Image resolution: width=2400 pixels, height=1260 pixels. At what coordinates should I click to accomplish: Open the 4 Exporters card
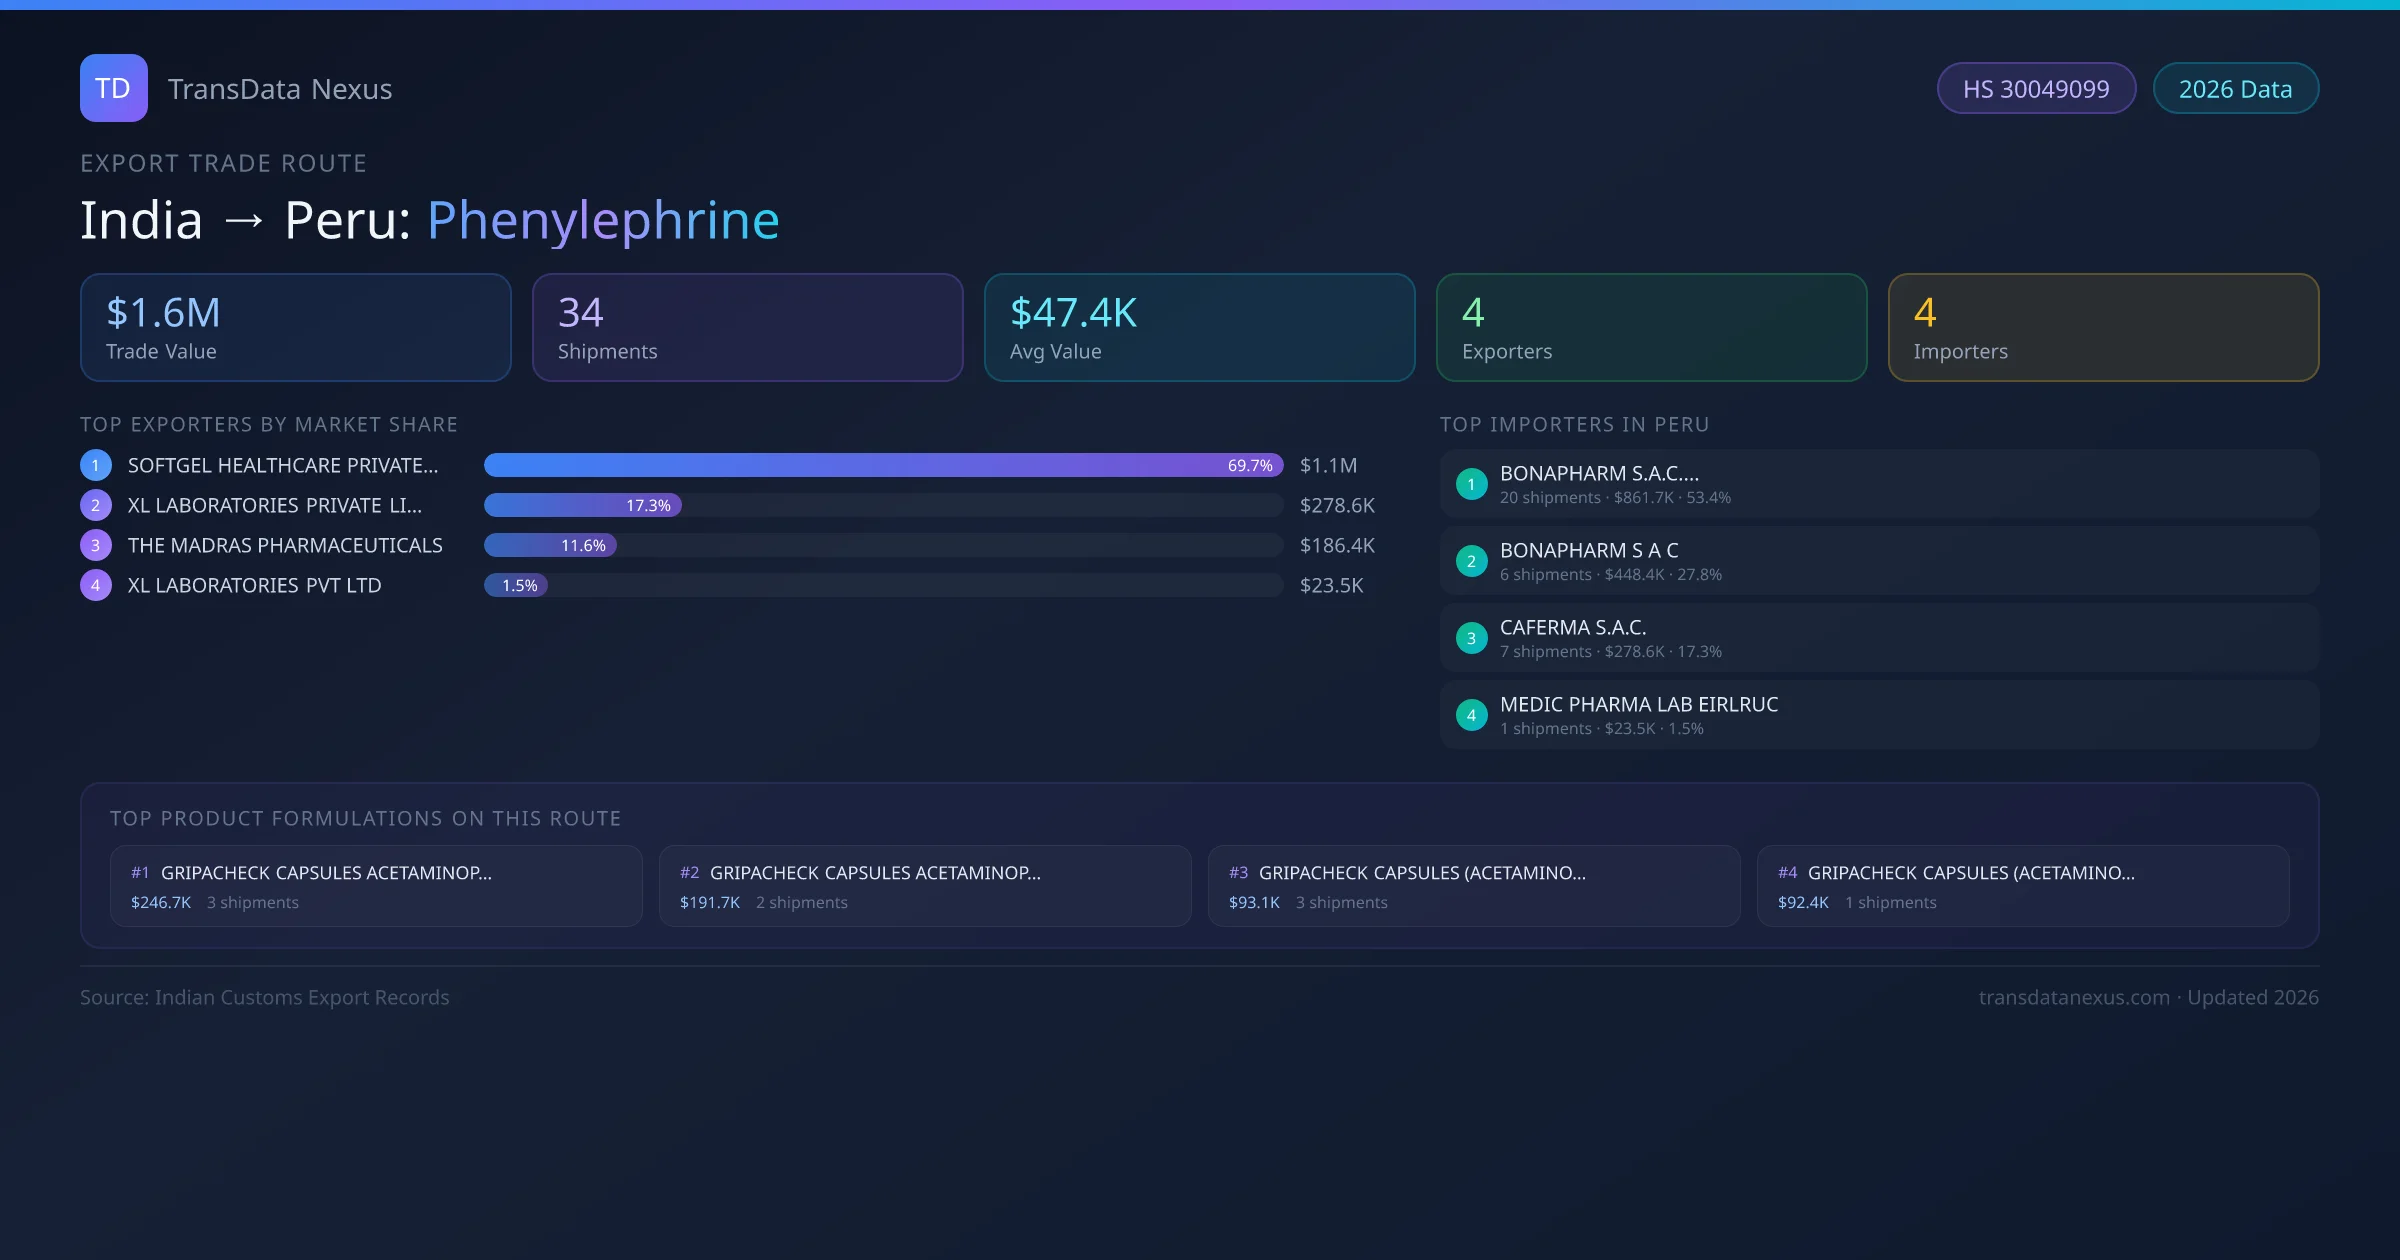click(1651, 328)
